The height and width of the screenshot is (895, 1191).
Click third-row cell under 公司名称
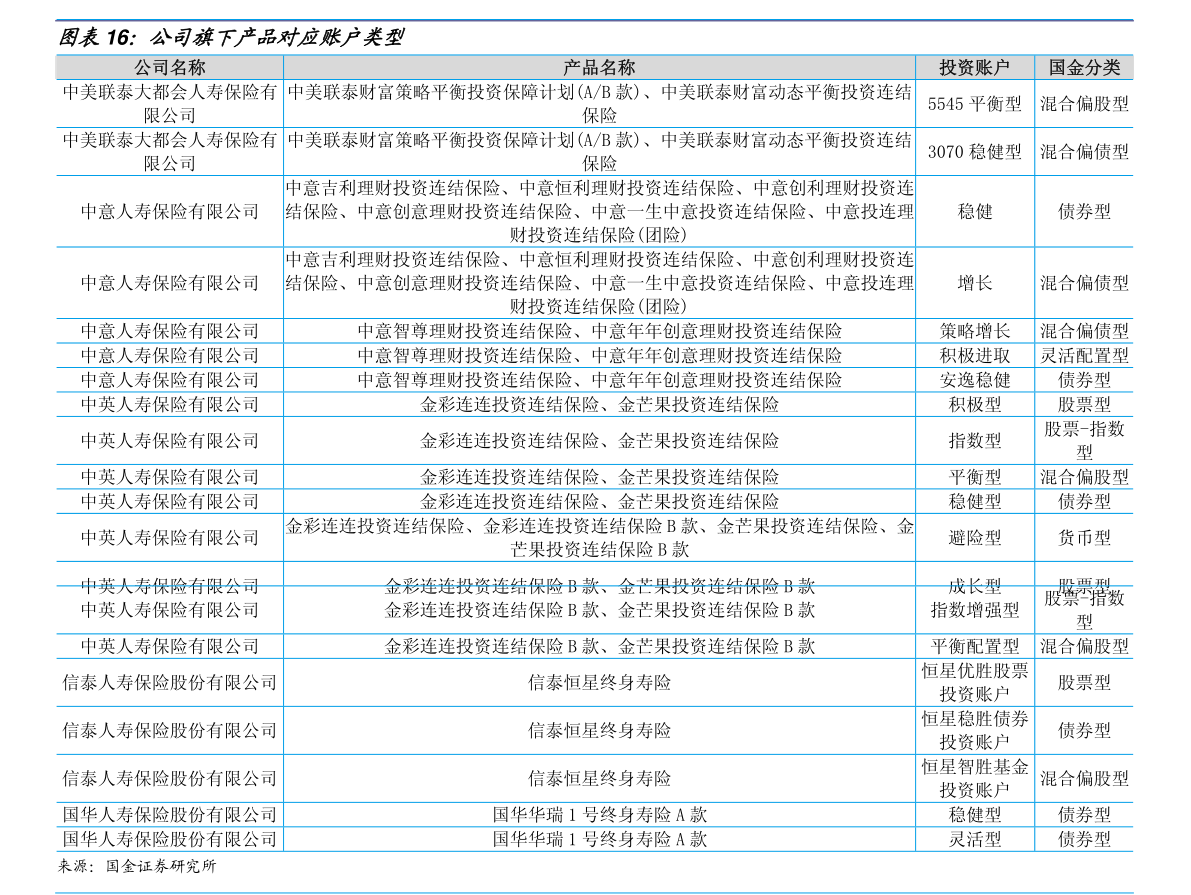[x=169, y=211]
